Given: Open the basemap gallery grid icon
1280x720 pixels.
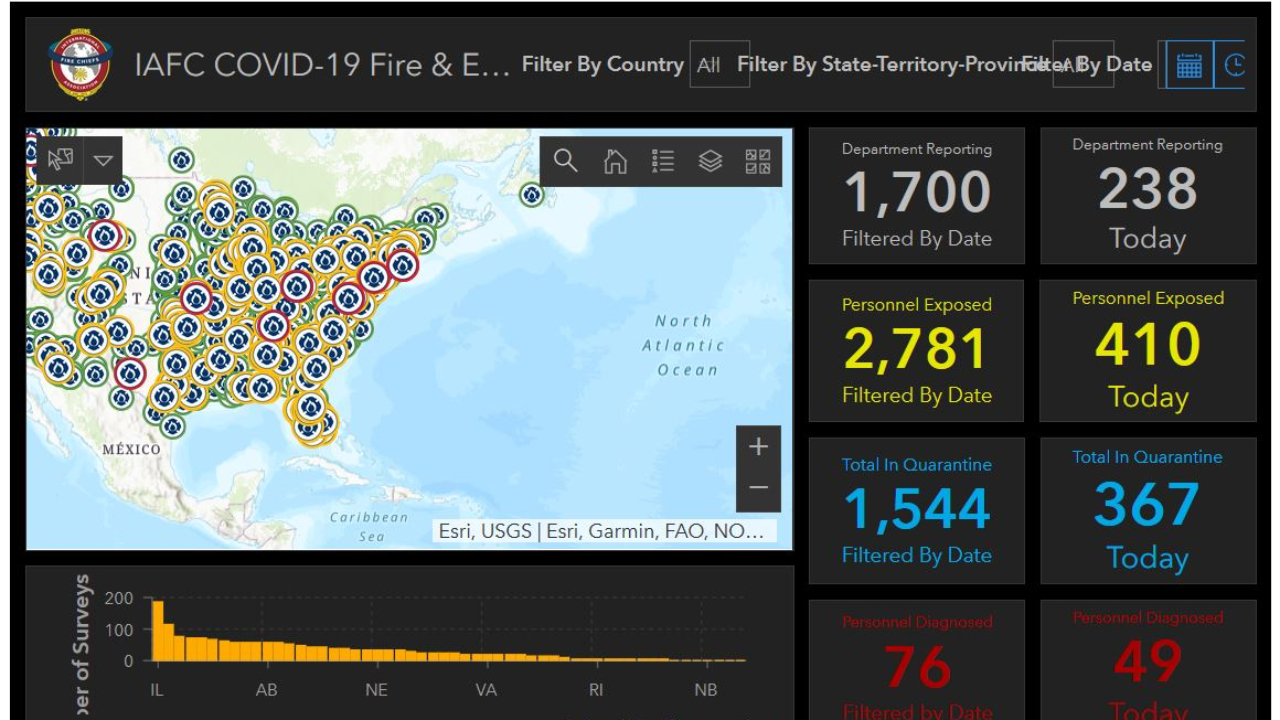Looking at the screenshot, I should click(758, 161).
